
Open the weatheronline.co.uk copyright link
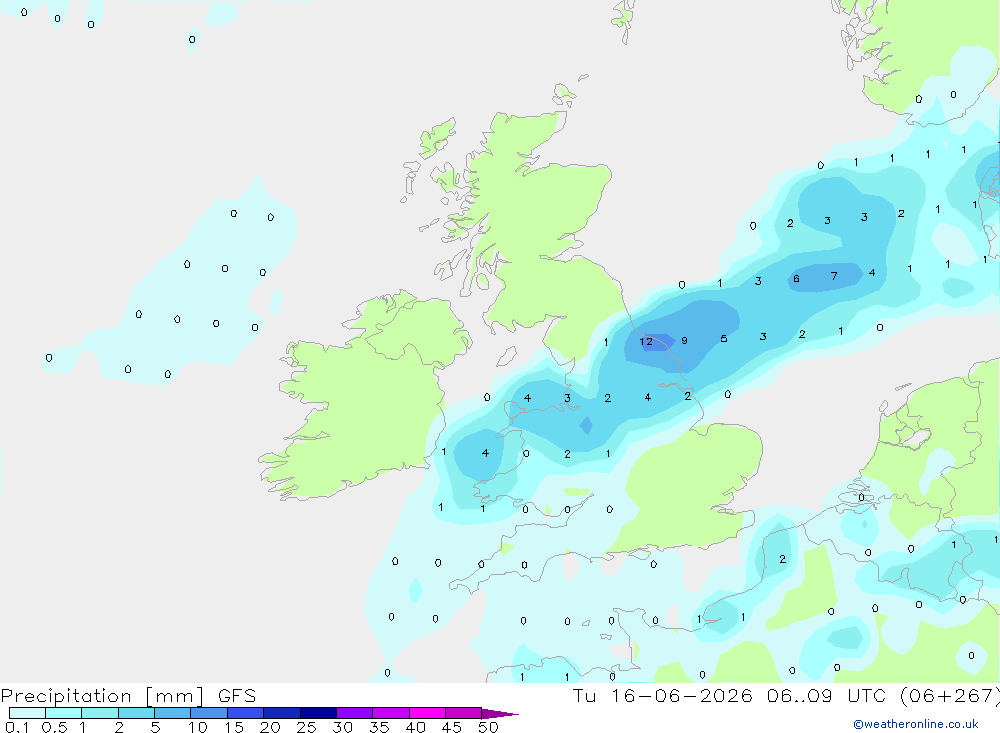[x=916, y=724]
